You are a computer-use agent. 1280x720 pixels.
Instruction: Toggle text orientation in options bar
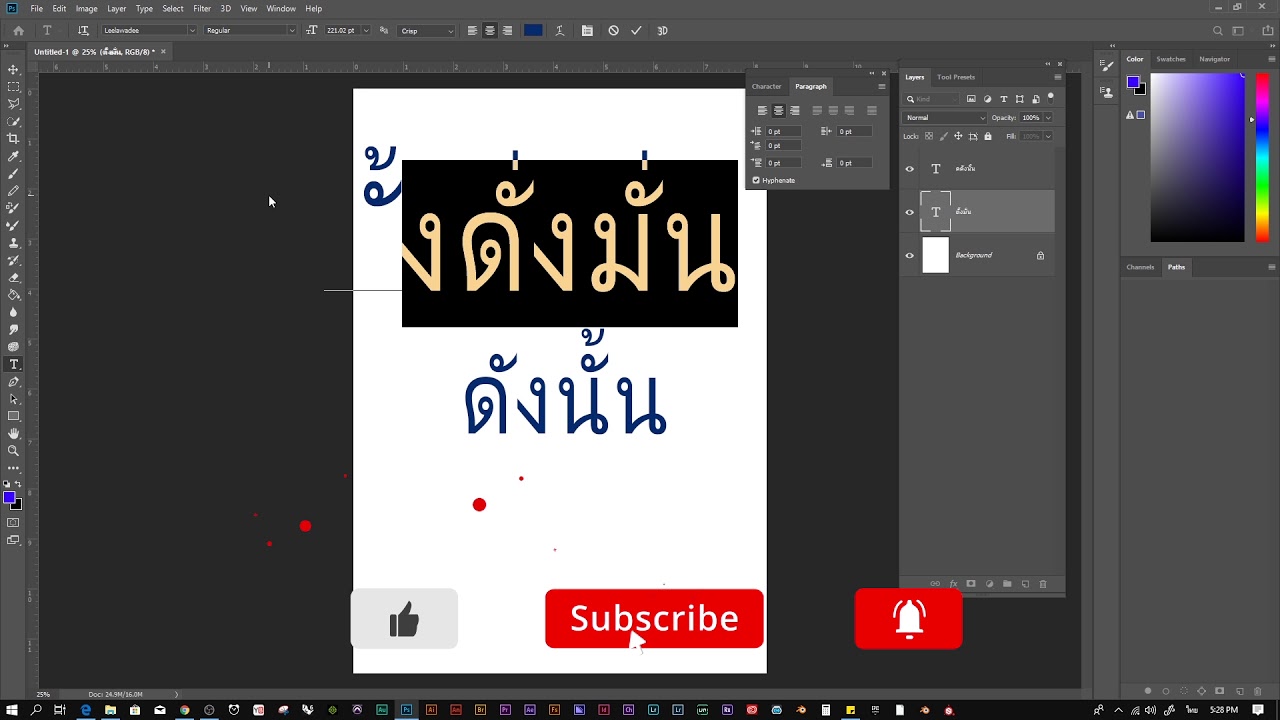[x=83, y=31]
